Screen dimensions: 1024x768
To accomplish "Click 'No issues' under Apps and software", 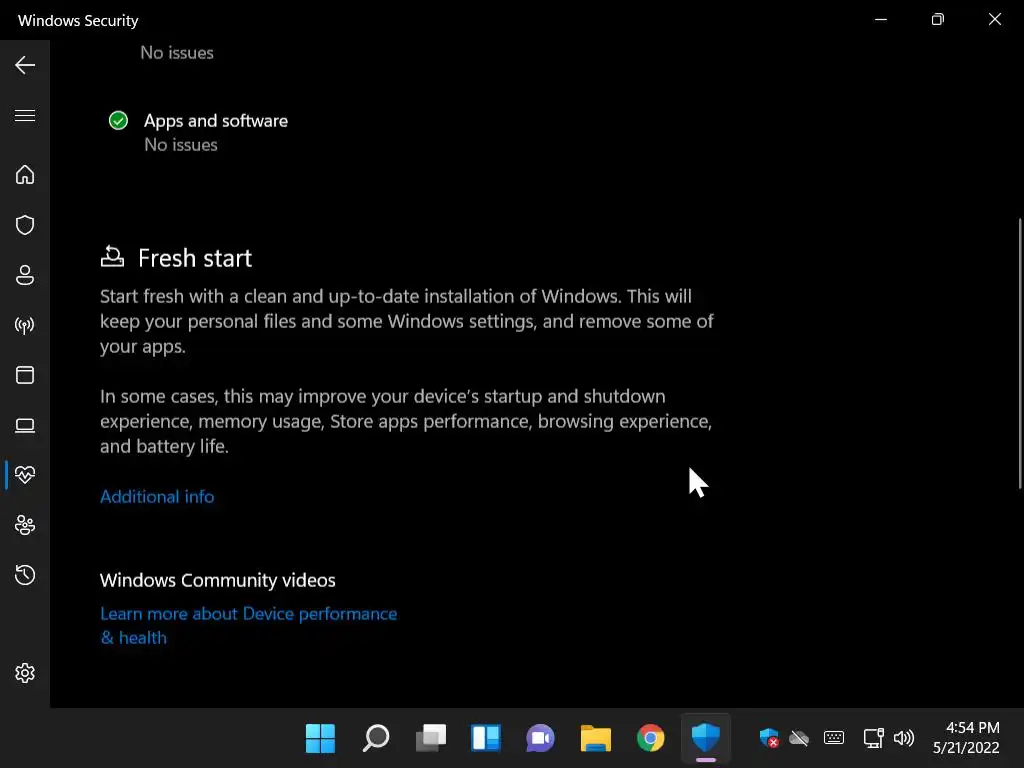I will click(x=181, y=145).
